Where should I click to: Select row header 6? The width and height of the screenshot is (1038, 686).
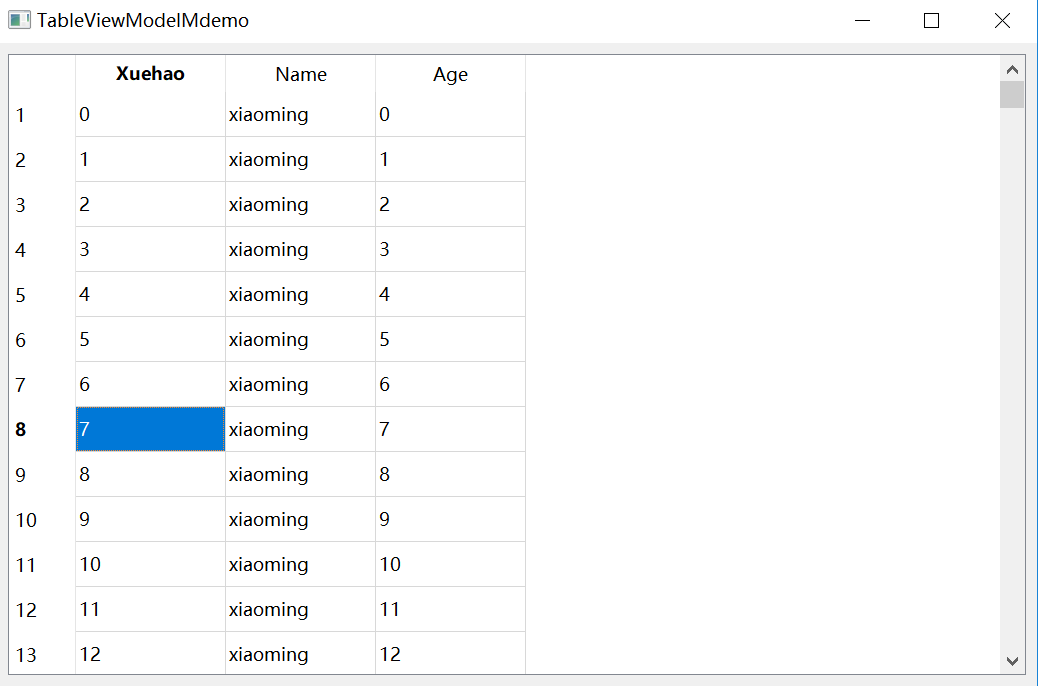tap(42, 340)
